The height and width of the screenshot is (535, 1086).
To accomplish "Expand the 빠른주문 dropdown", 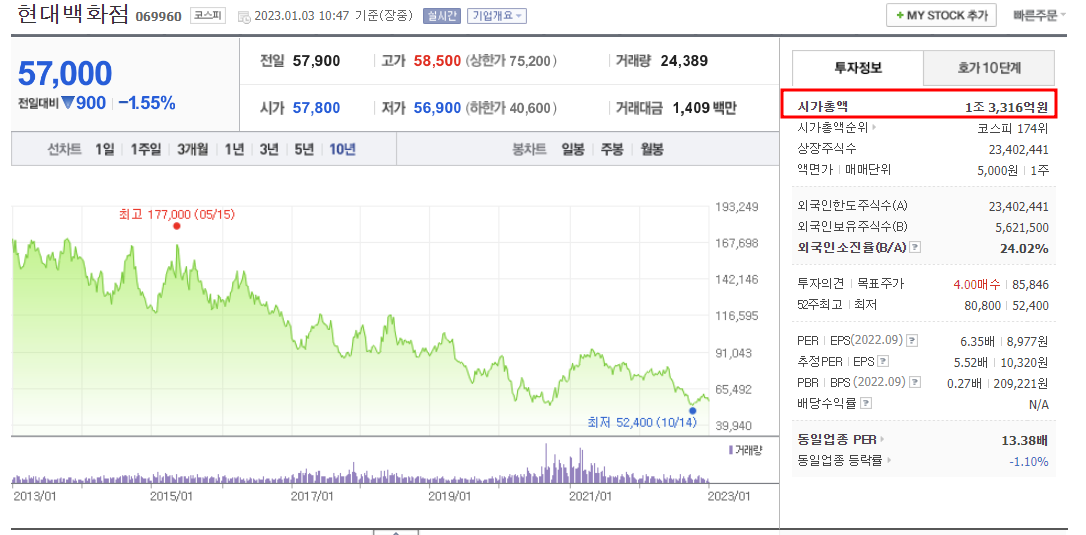I will (x=1040, y=15).
